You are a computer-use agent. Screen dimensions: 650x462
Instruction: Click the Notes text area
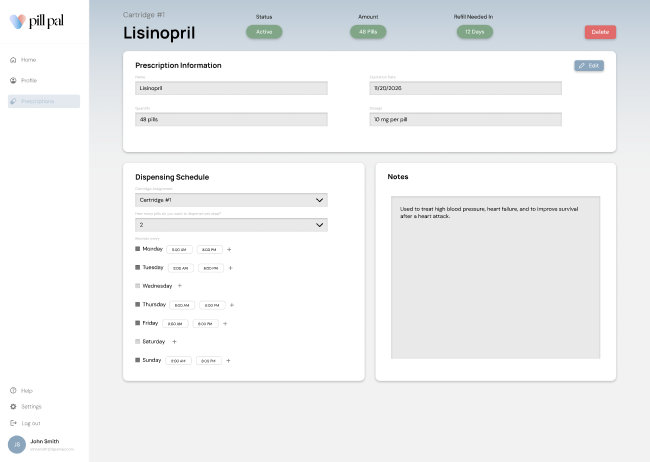coord(495,277)
